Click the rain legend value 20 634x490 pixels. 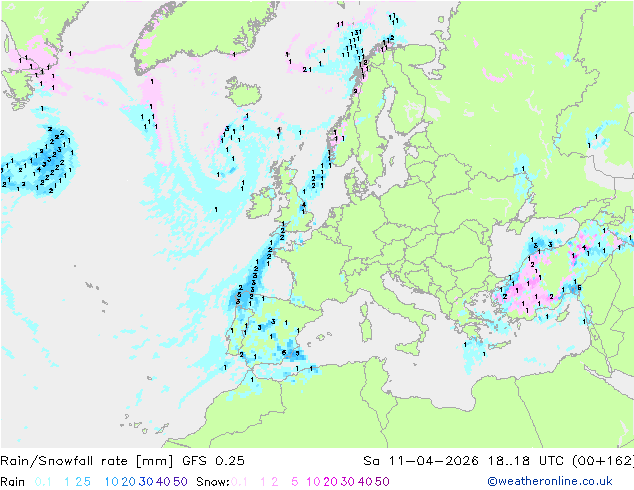point(129,482)
